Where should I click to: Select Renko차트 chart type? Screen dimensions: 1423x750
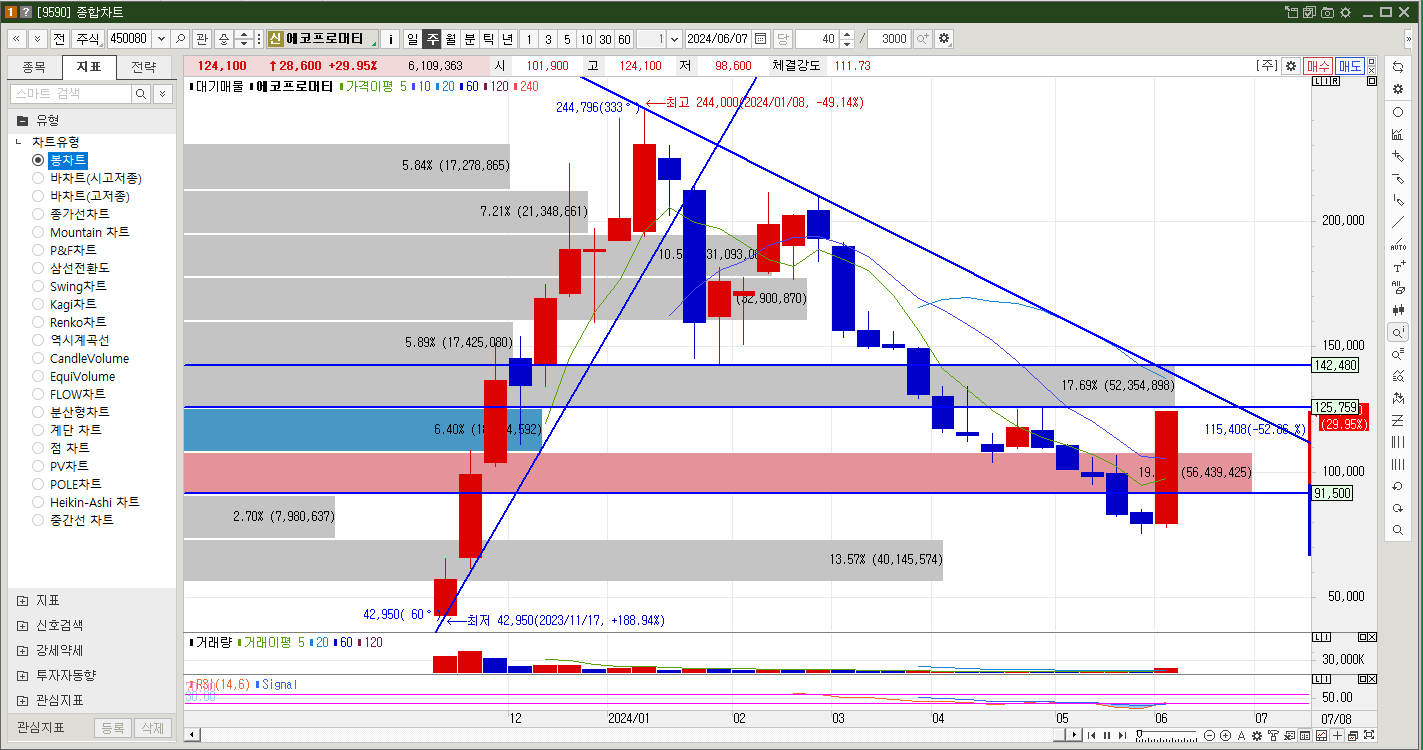click(69, 322)
